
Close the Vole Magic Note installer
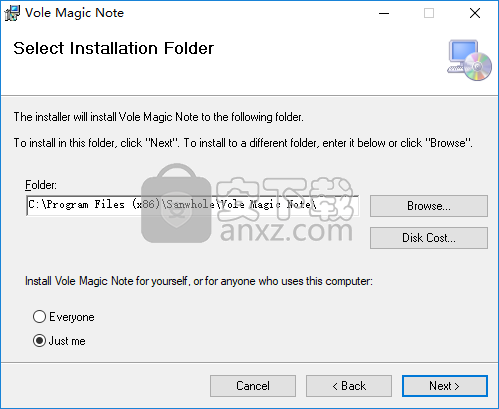[x=475, y=13]
